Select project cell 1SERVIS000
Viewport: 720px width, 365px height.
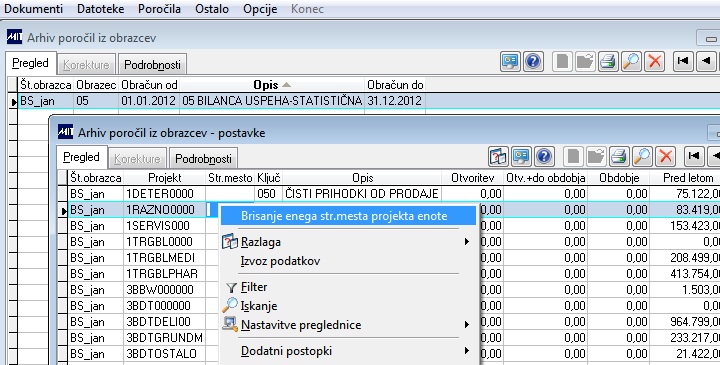coord(165,225)
